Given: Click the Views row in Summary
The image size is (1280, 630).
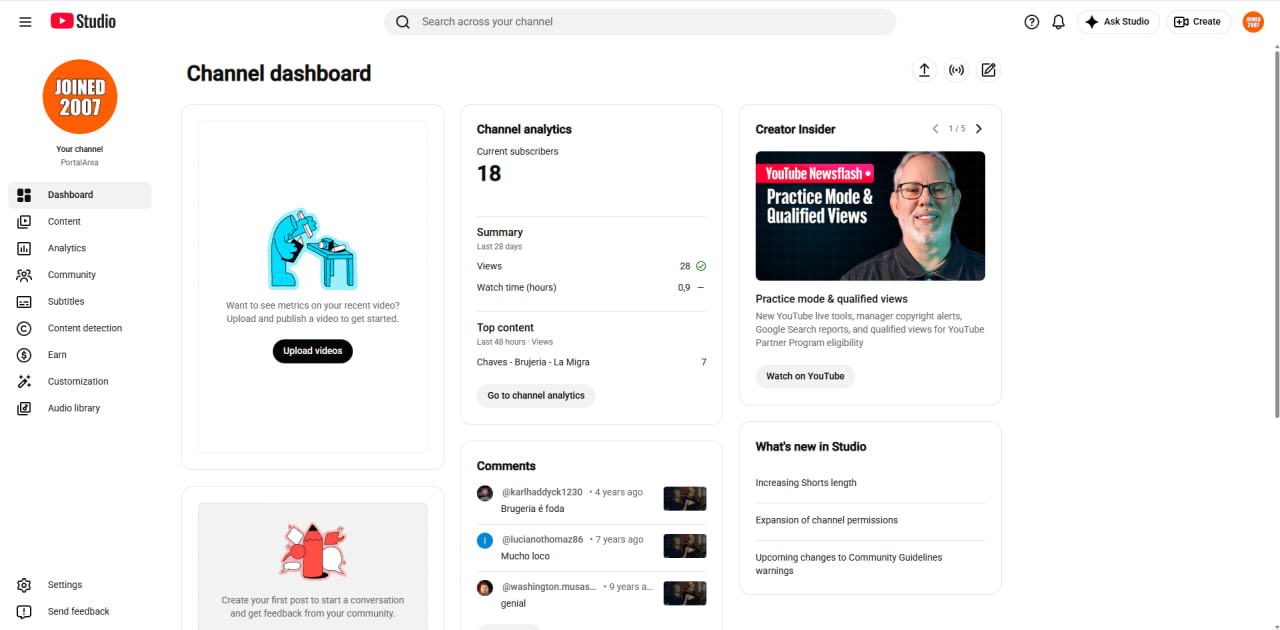Looking at the screenshot, I should tap(591, 266).
